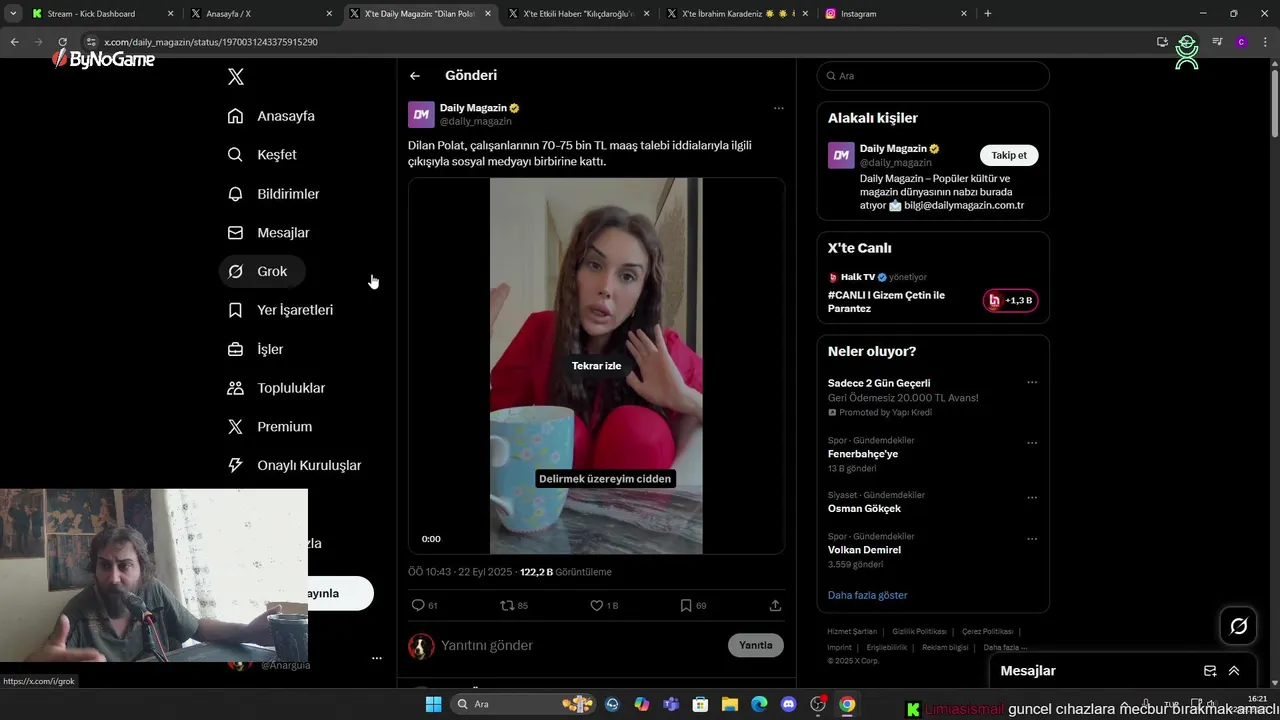The height and width of the screenshot is (720, 1280).
Task: Open the Osman Gökçek trending topic
Action: point(864,509)
